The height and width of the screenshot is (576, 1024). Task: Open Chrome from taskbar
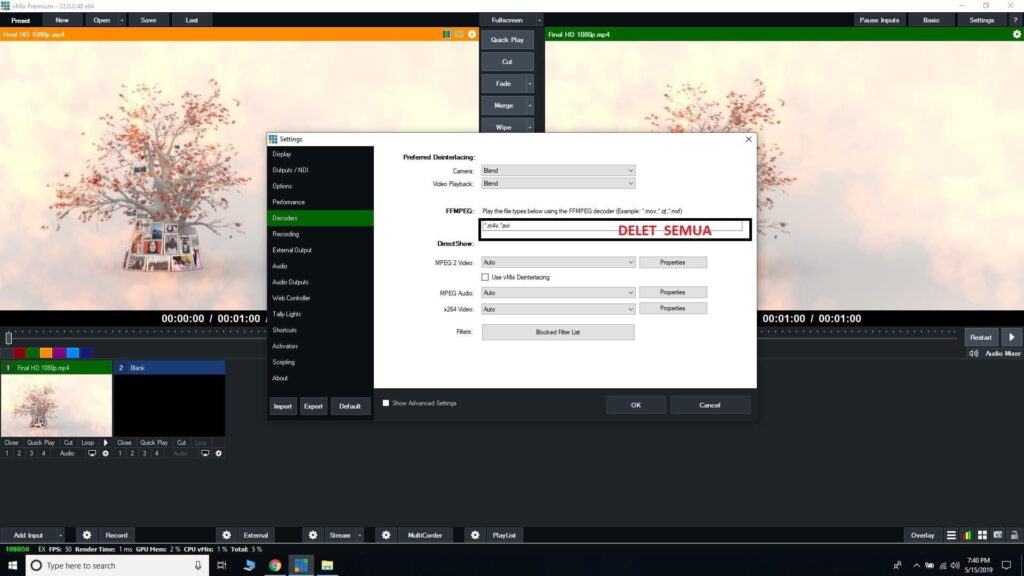click(275, 566)
